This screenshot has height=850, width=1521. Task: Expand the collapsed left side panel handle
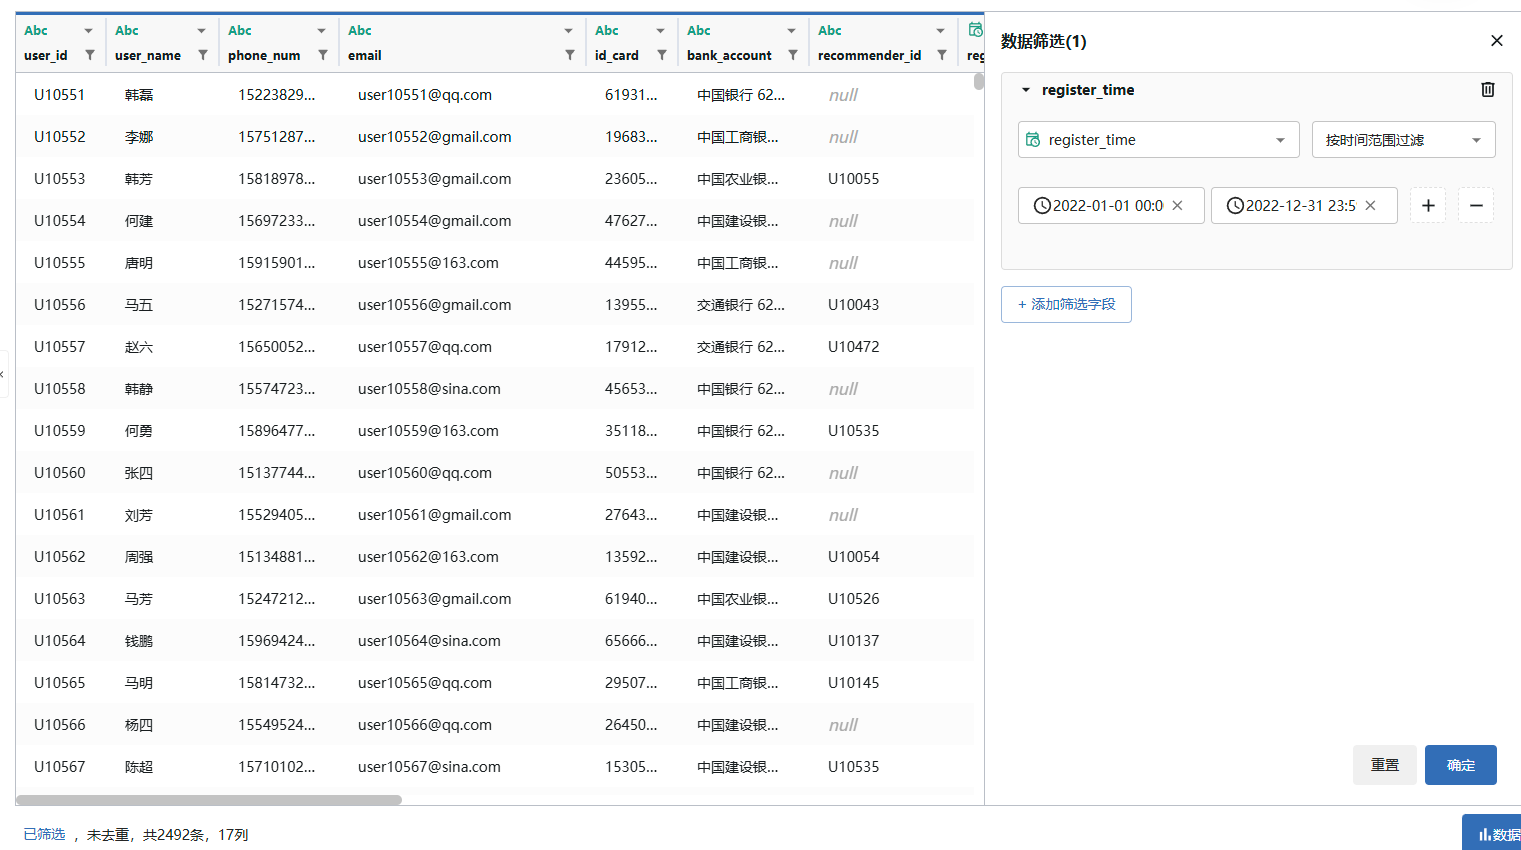[x=3, y=374]
